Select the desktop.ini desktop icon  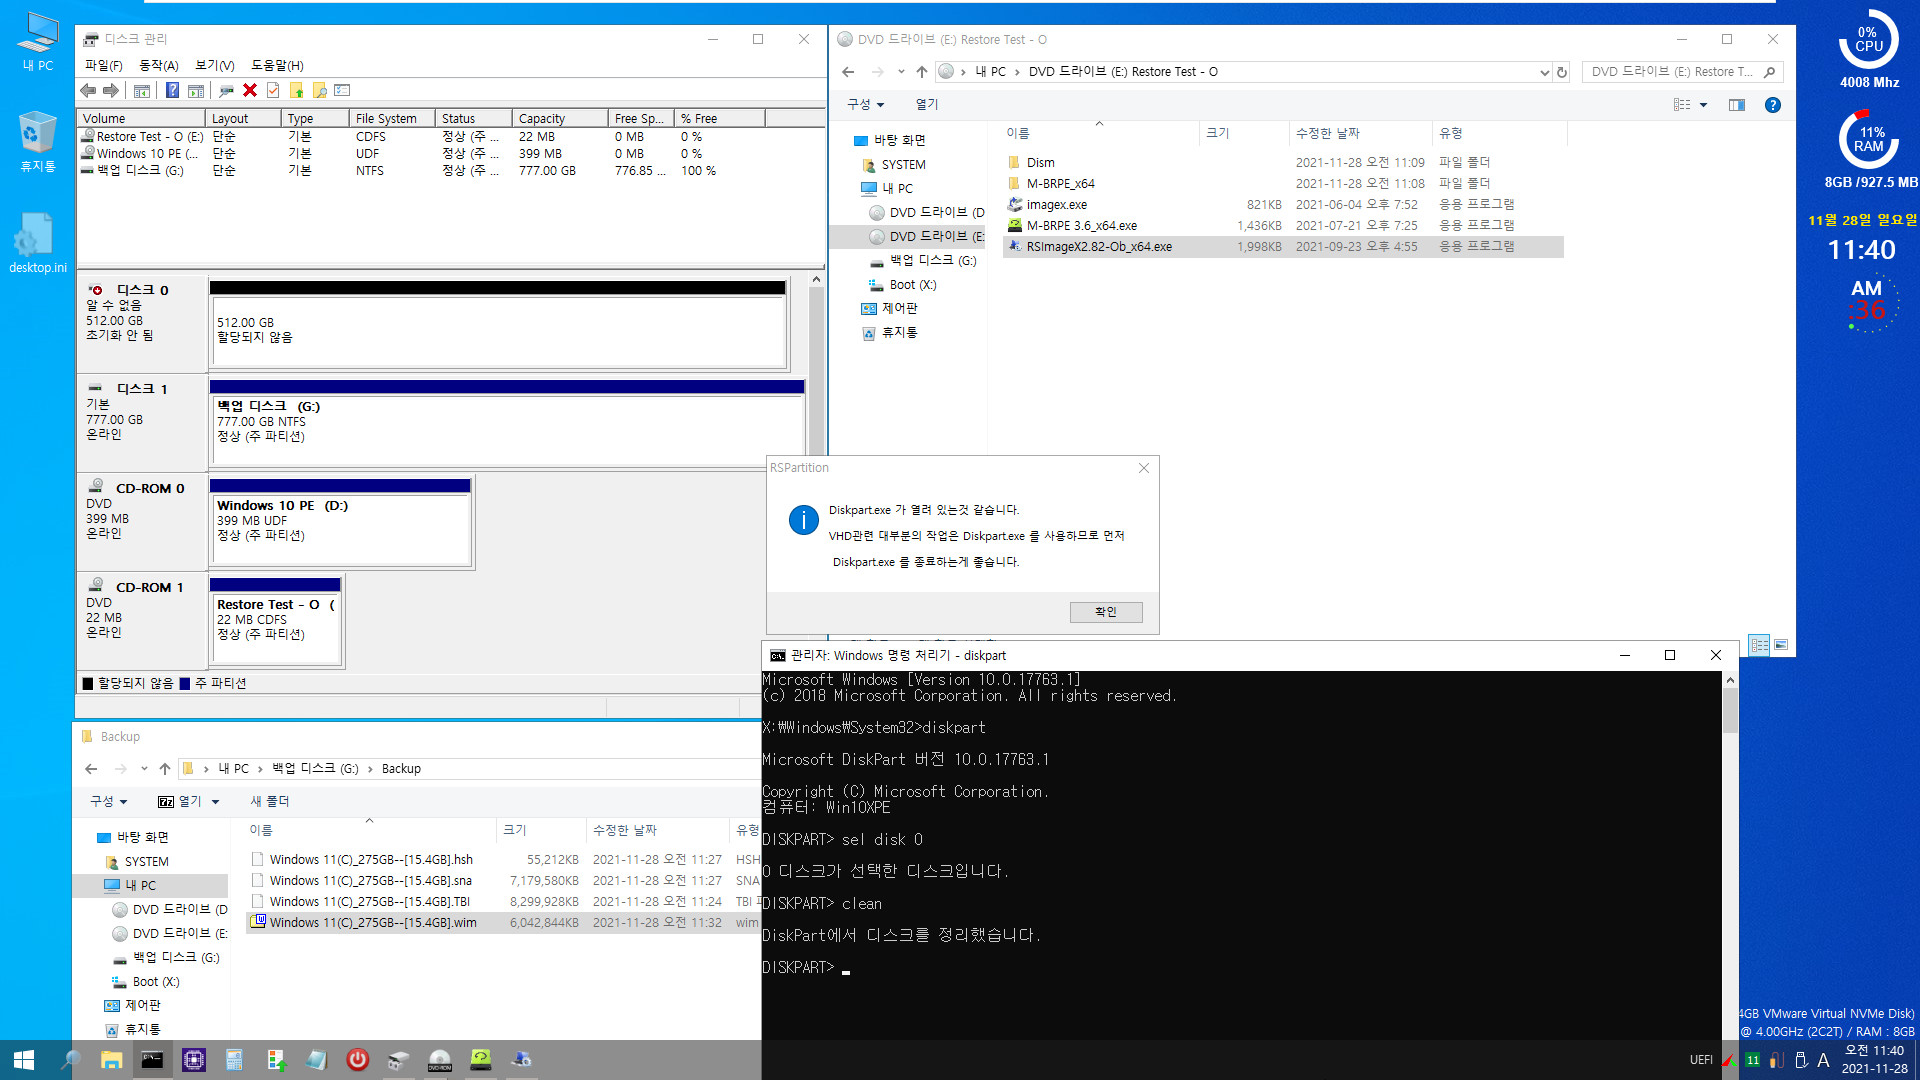tap(38, 242)
